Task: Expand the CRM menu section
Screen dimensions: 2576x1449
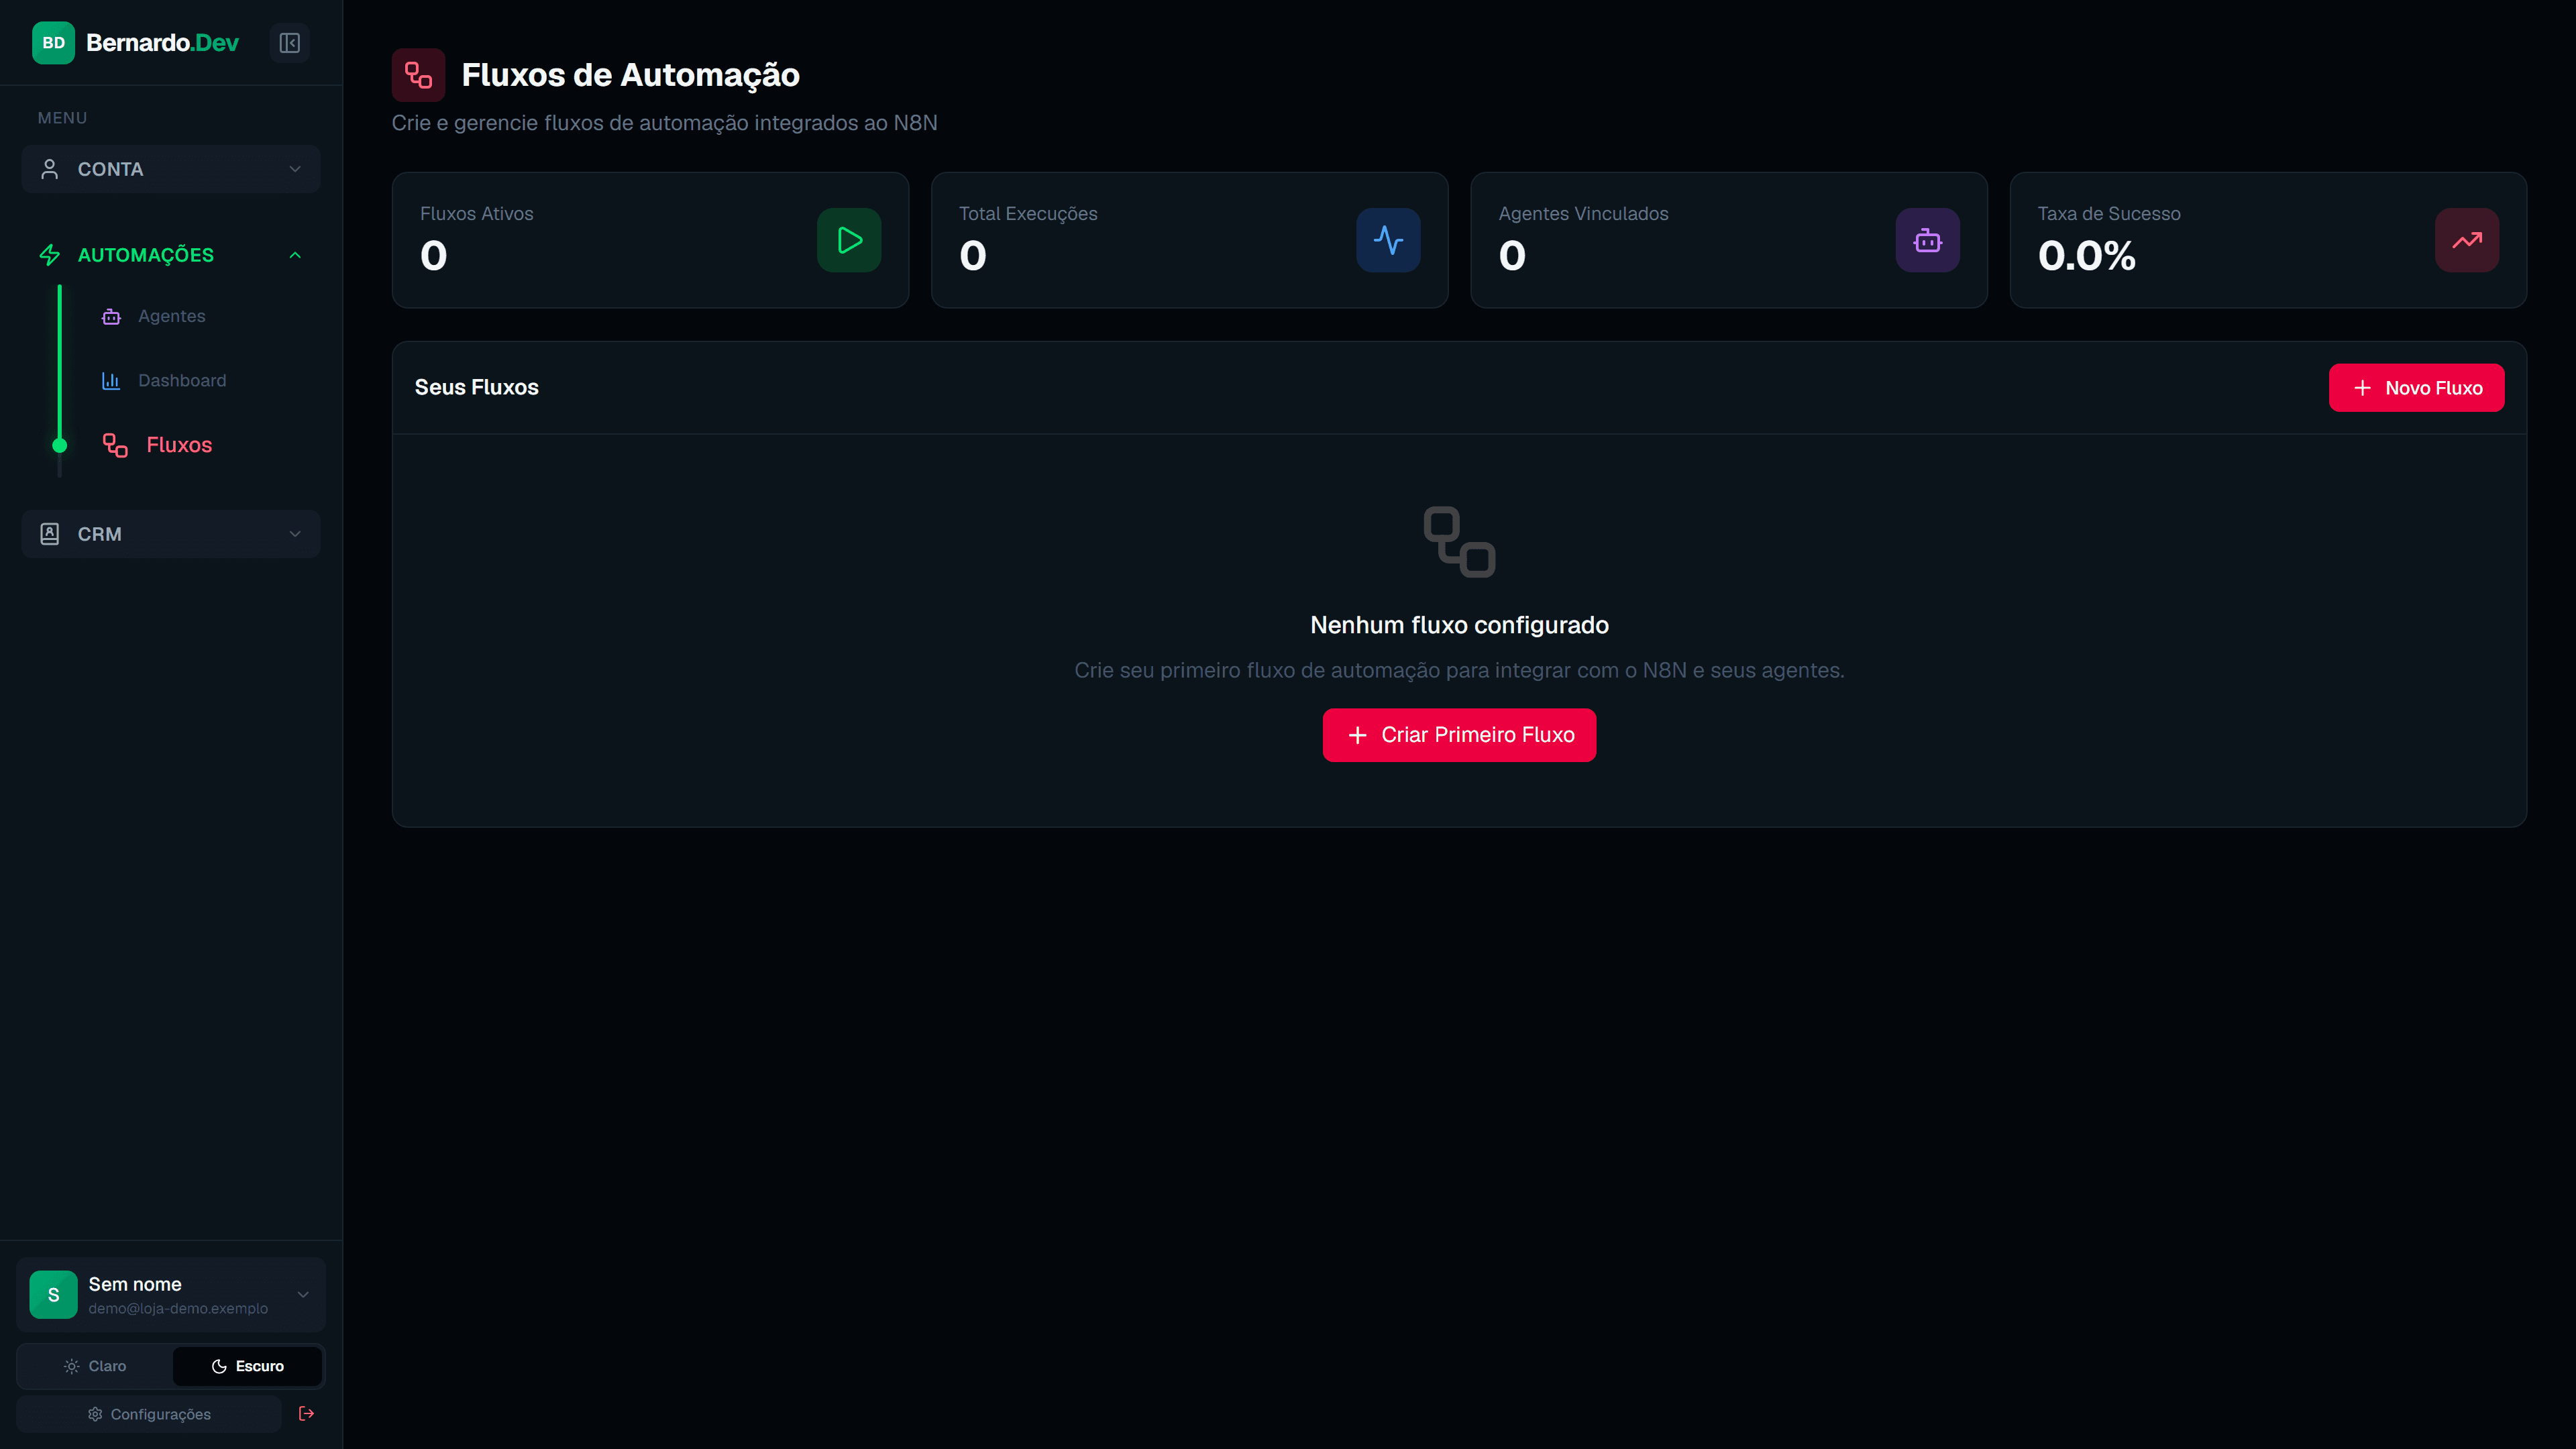Action: (171, 534)
